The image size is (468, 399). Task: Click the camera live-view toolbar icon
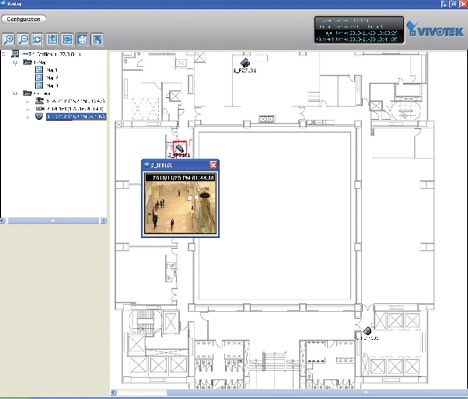82,40
